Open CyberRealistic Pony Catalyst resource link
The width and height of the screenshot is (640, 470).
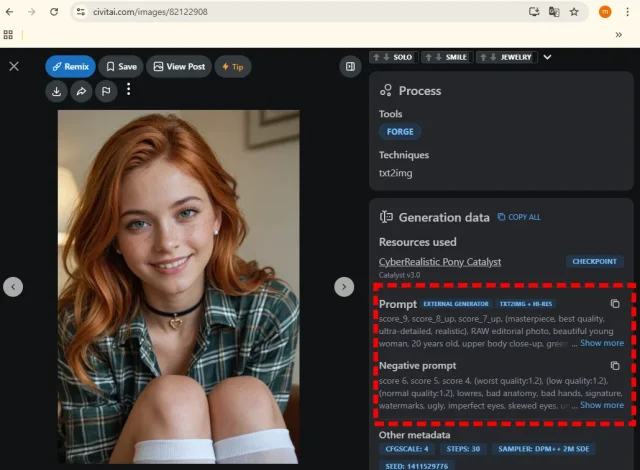point(440,262)
